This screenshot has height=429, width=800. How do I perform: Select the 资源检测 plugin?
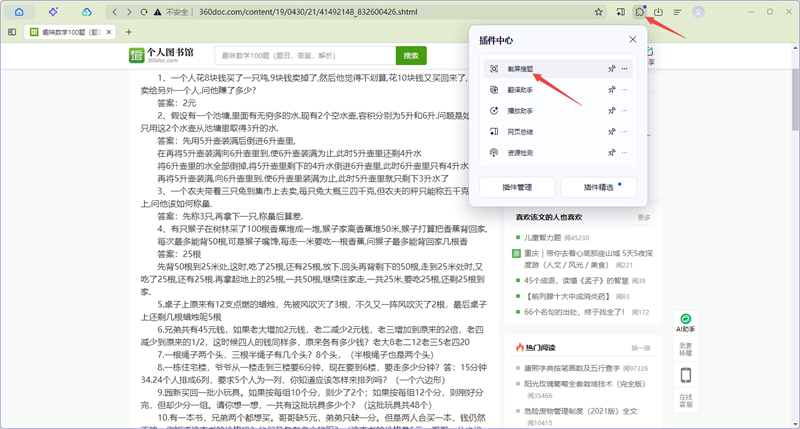point(558,153)
